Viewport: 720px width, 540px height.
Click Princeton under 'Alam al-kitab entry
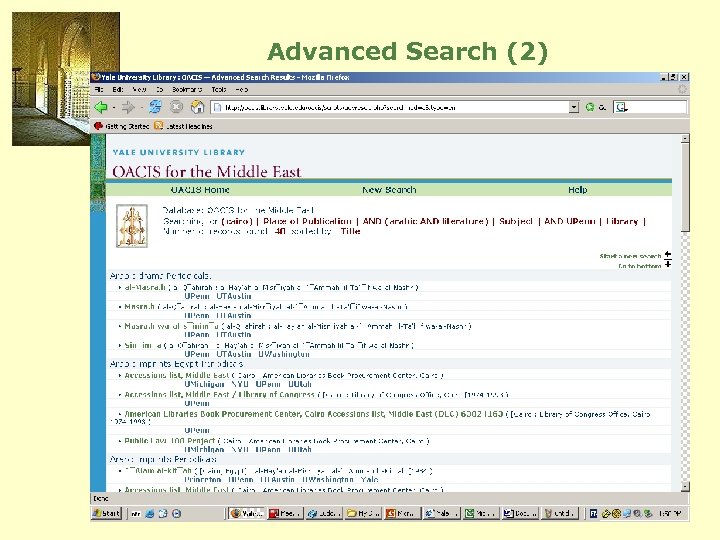[x=202, y=479]
